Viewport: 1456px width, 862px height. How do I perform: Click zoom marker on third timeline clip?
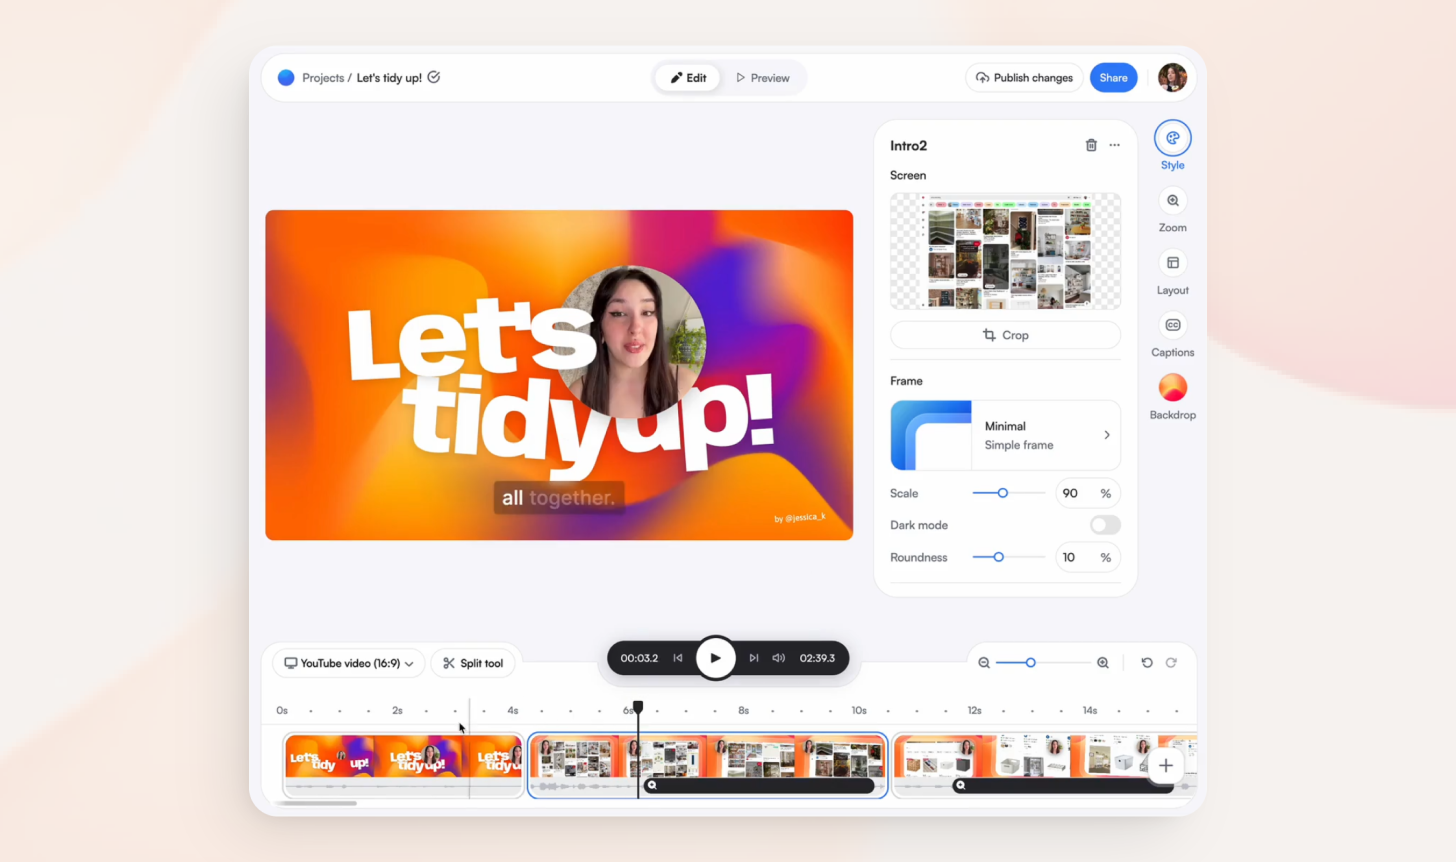tap(960, 786)
